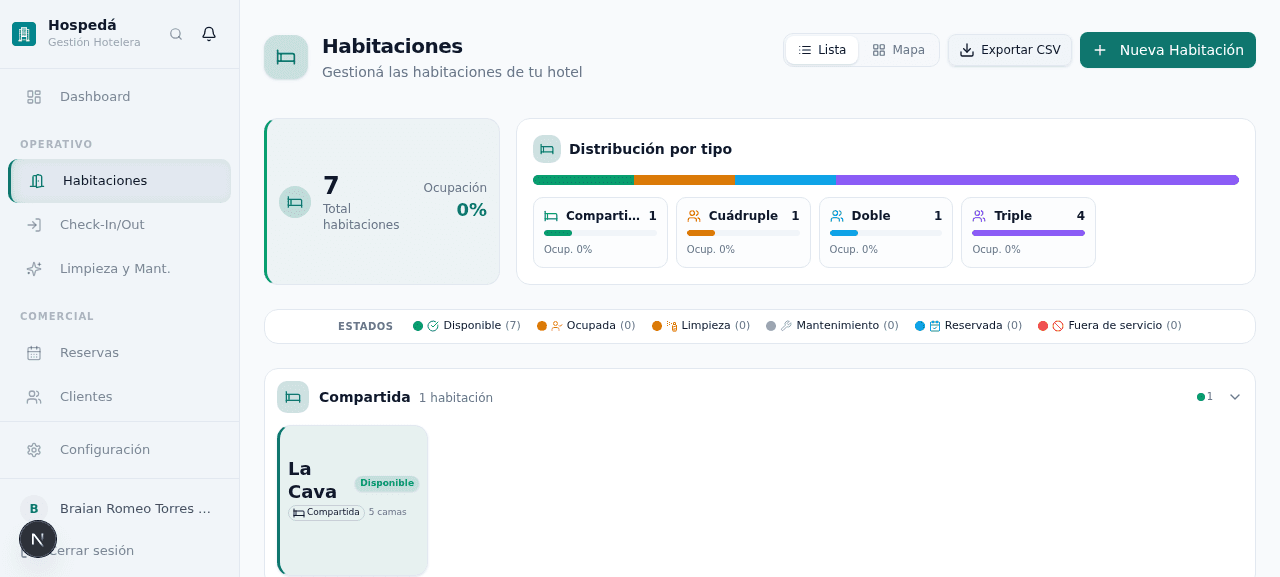Filter by Fuera de servicio (0) status

pyautogui.click(x=1110, y=326)
